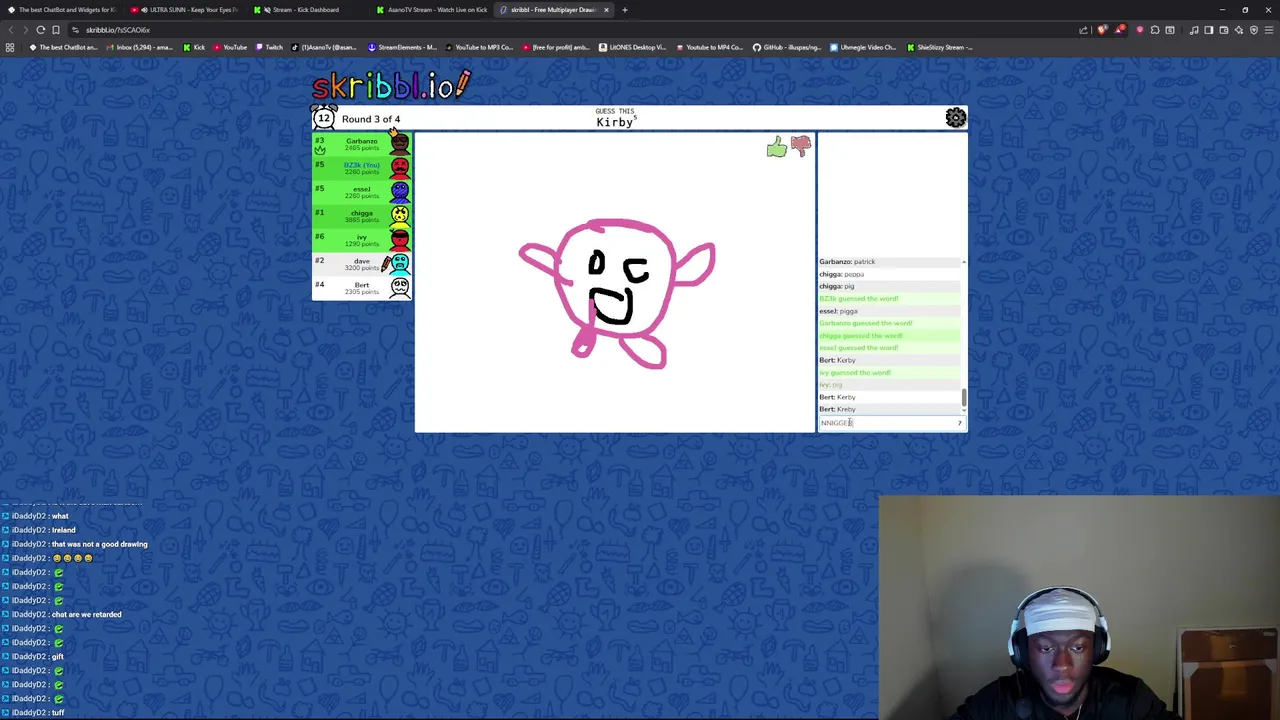Switch to ULTRA SUNN YouTube tab
1280x720 pixels.
(x=185, y=10)
